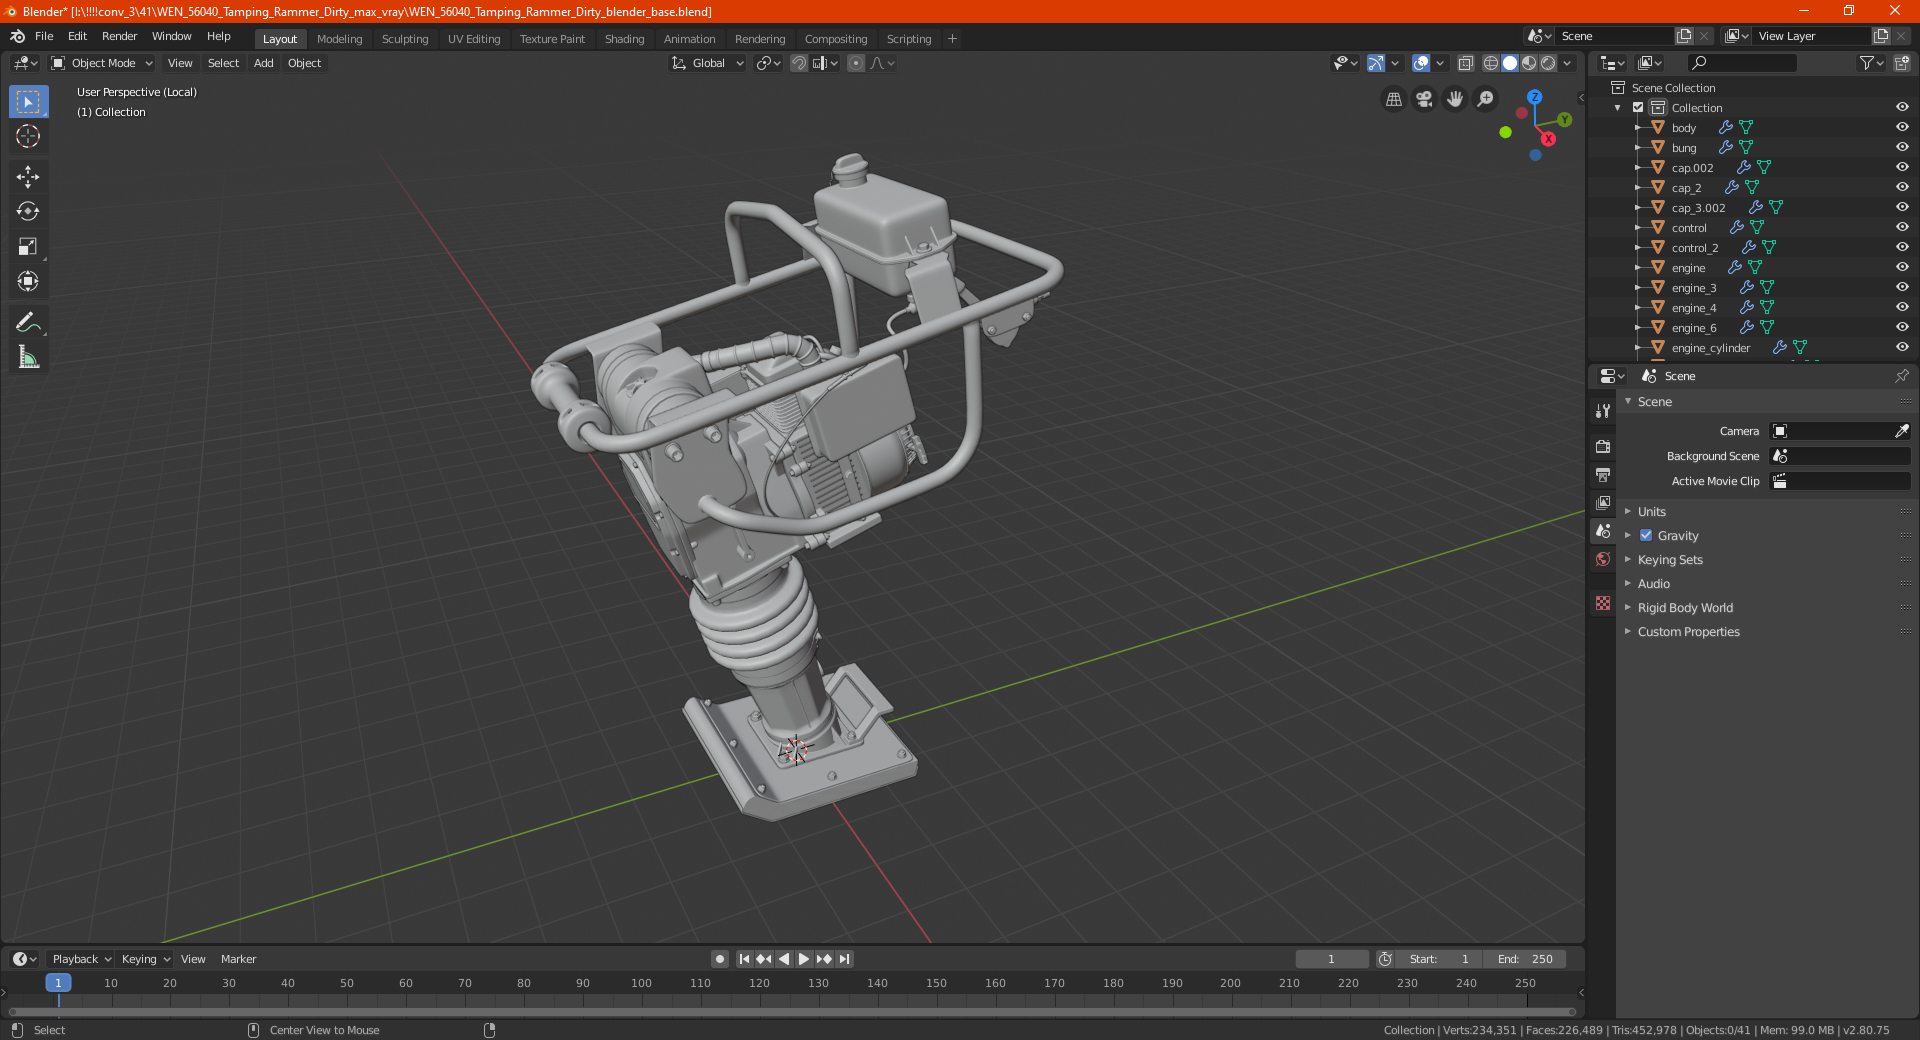Click the End frame field
Screen dimensions: 1920x1040
(x=1525, y=959)
